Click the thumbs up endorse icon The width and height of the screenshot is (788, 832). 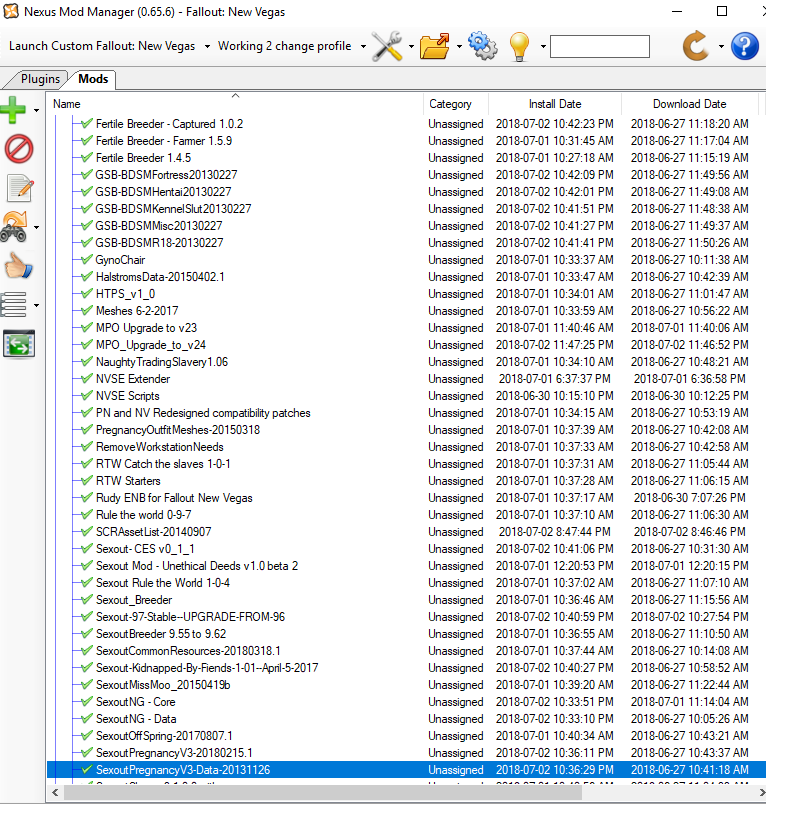click(19, 265)
